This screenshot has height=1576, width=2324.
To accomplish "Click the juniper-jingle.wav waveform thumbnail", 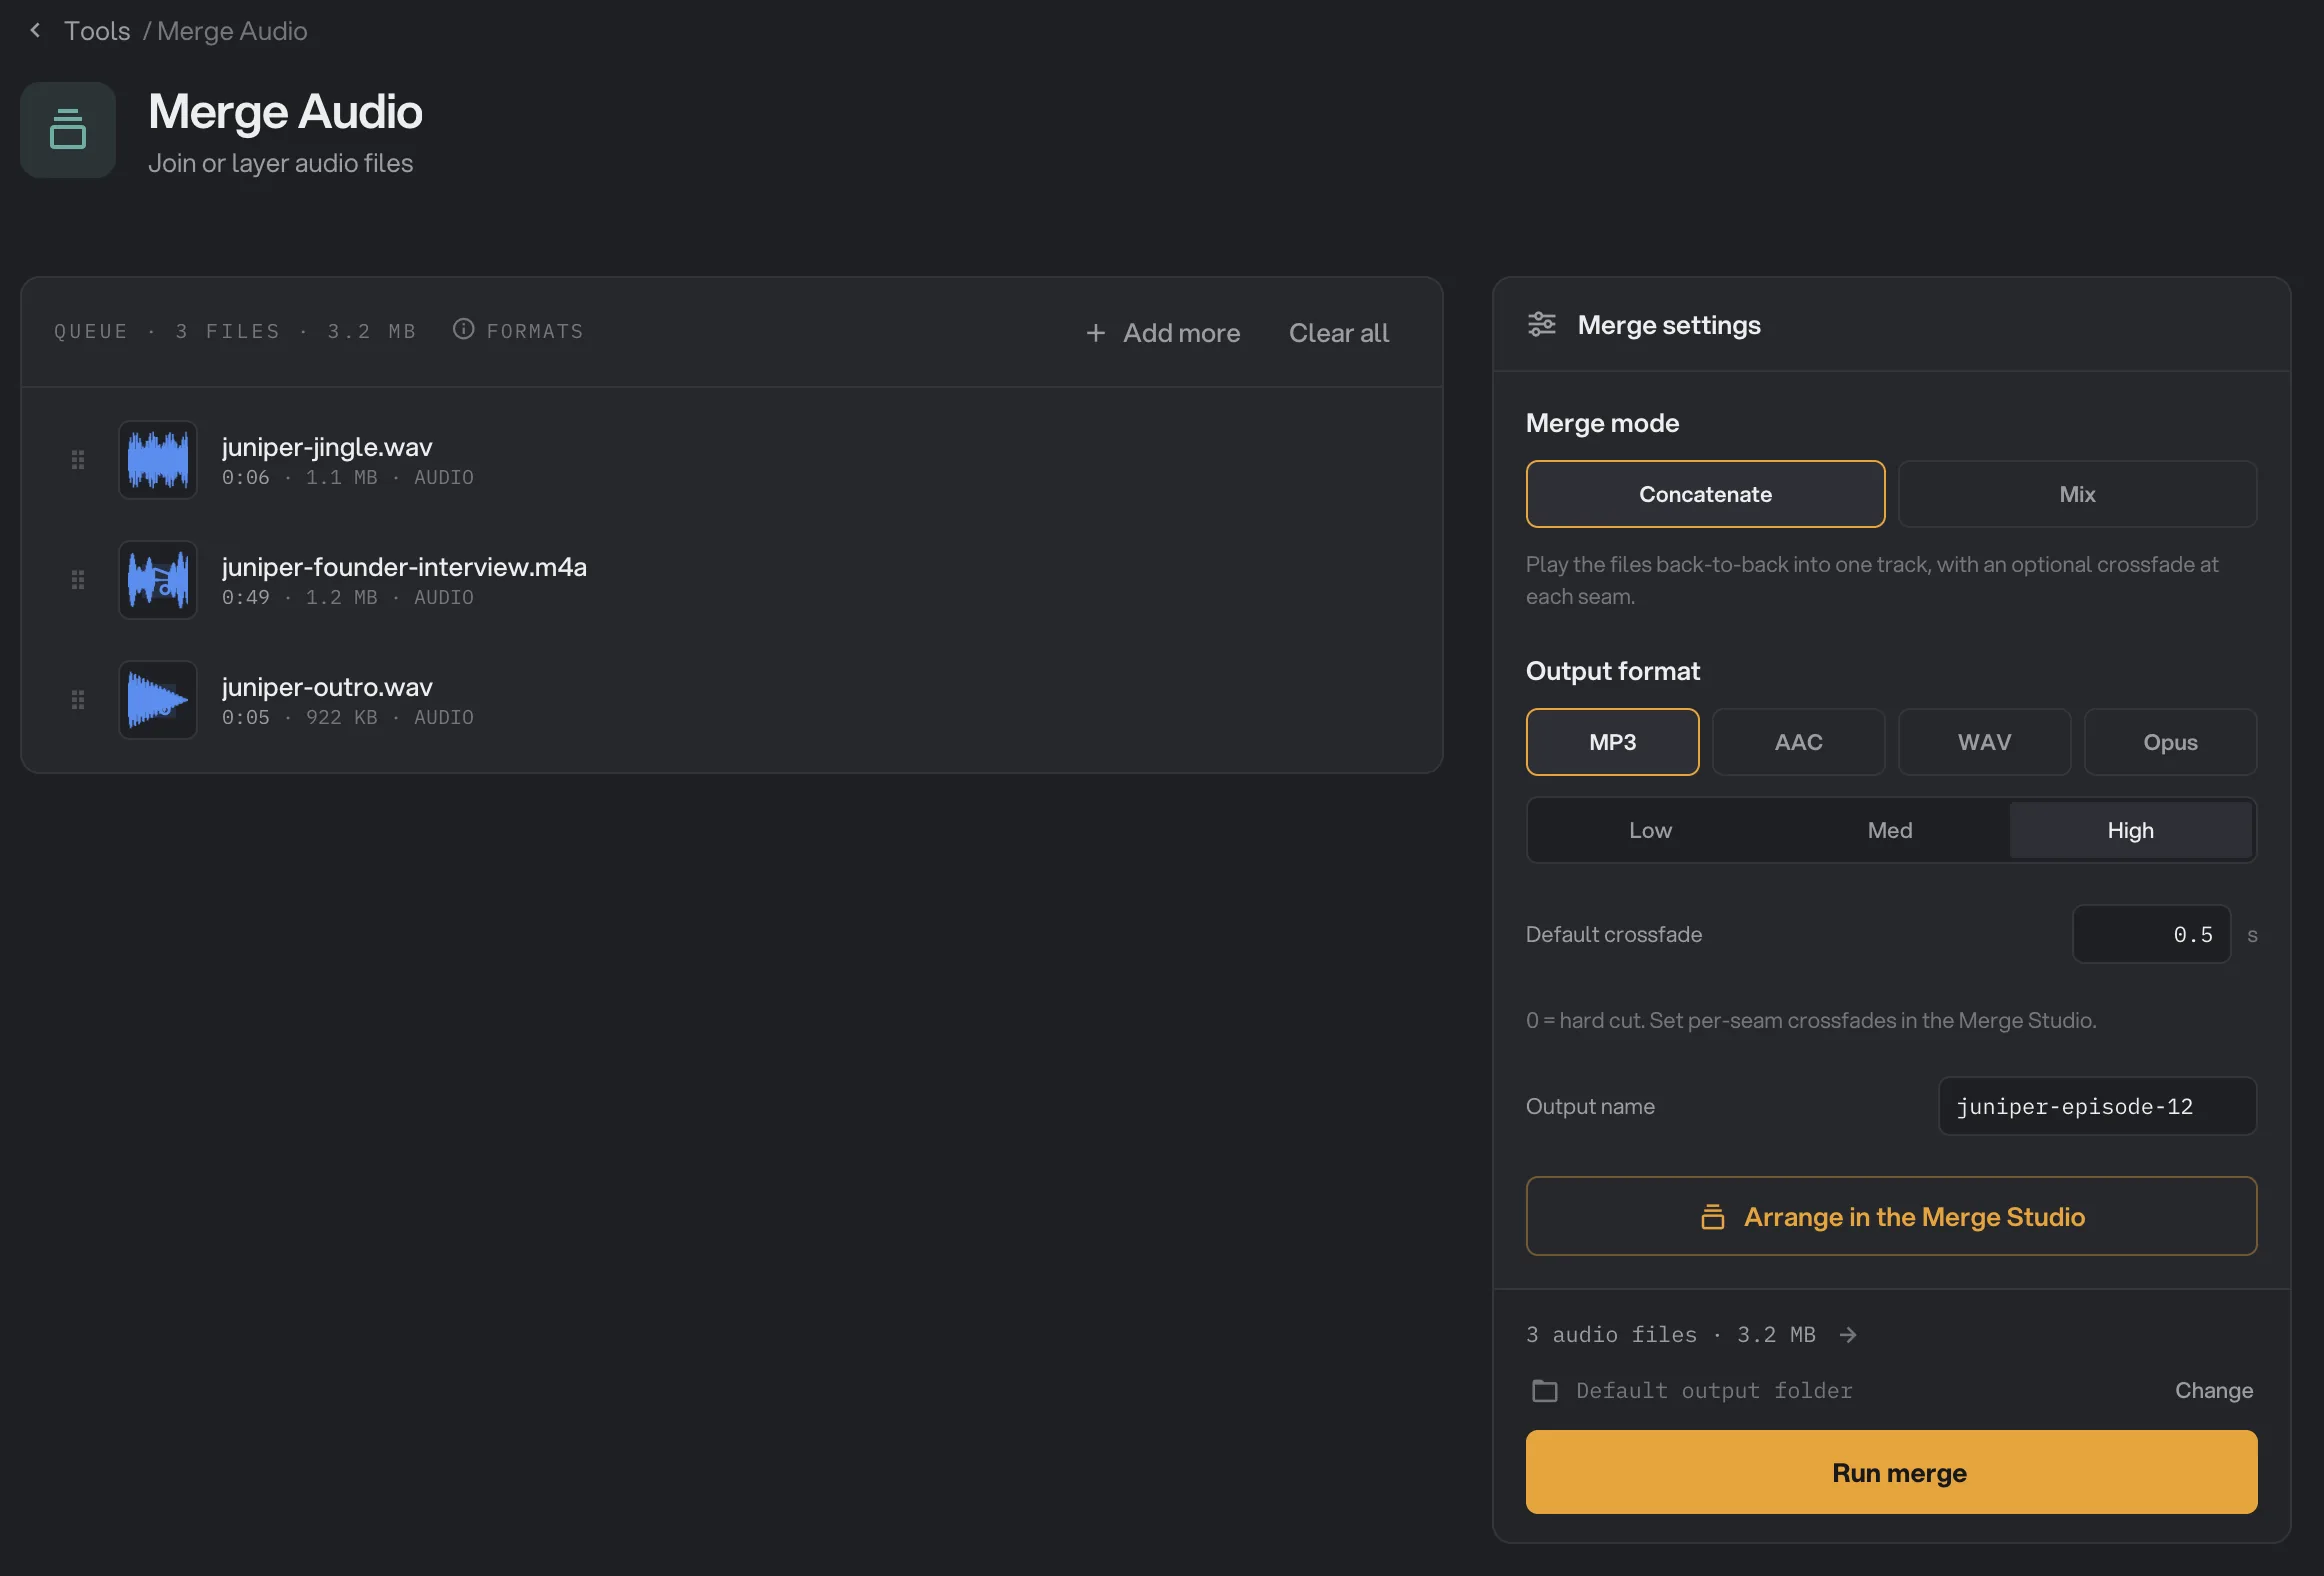I will (x=158, y=460).
